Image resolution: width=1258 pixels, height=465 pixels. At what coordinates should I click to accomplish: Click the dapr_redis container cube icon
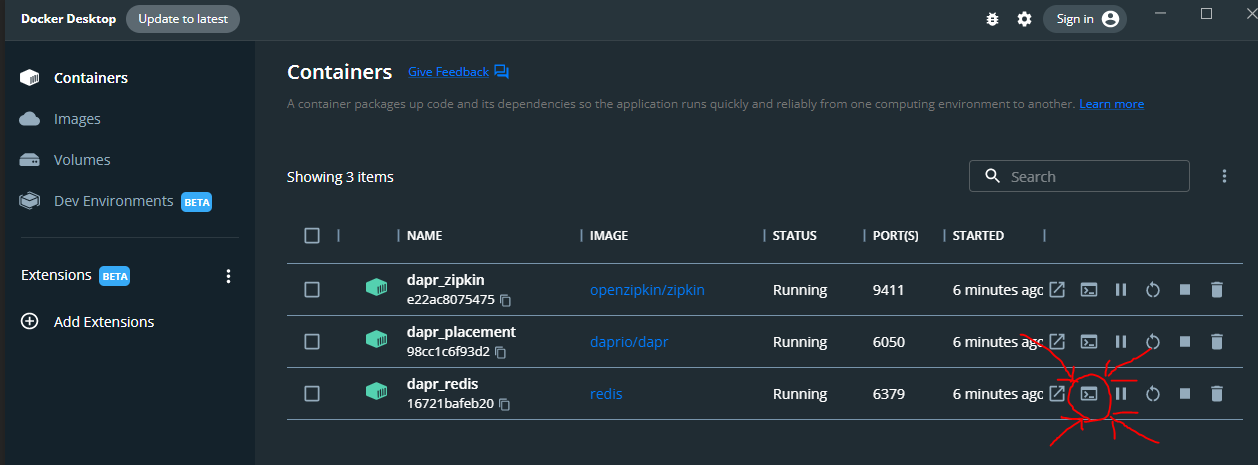click(376, 393)
